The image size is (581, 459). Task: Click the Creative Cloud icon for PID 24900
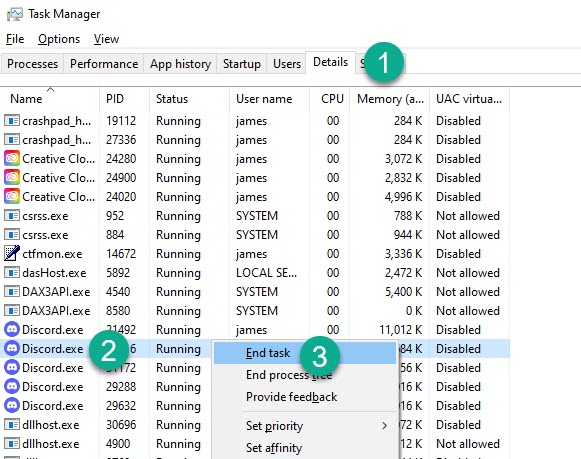coord(12,177)
